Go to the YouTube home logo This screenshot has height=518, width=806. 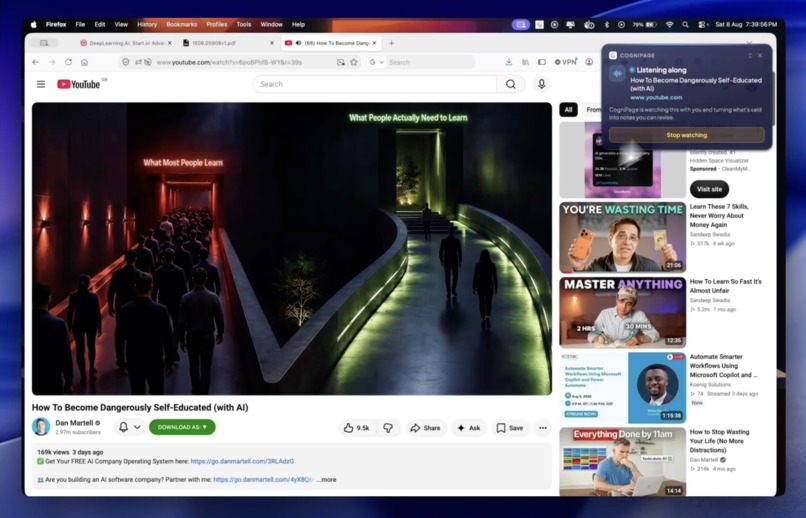(78, 84)
